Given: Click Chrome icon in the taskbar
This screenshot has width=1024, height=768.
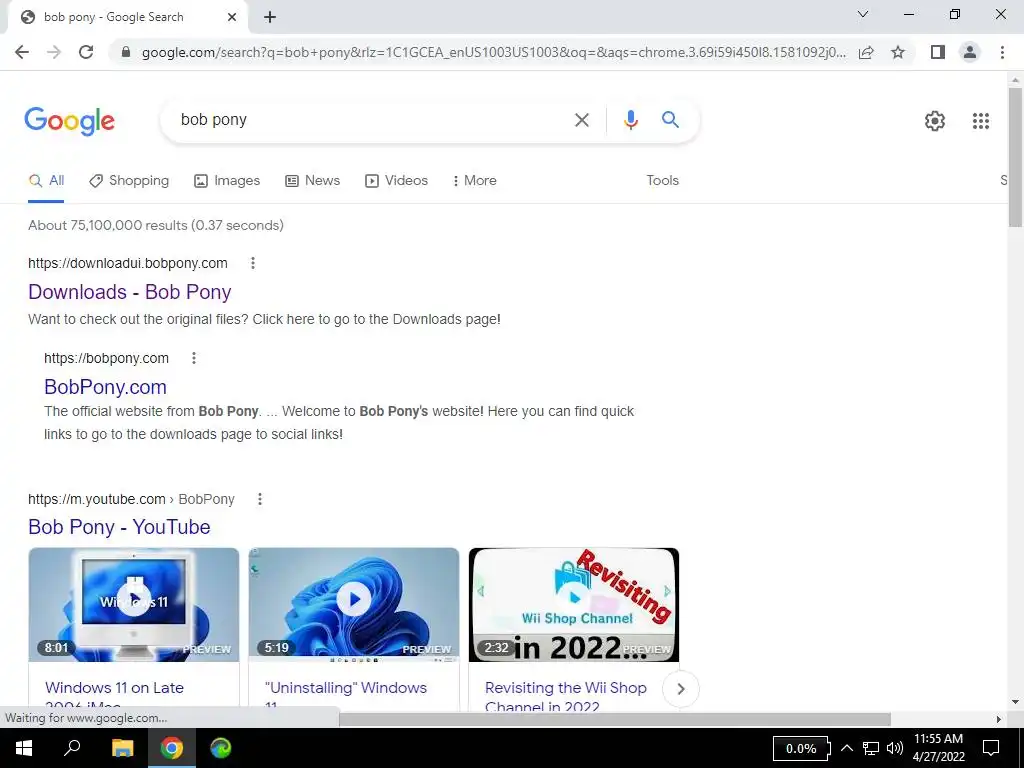Looking at the screenshot, I should pos(172,748).
